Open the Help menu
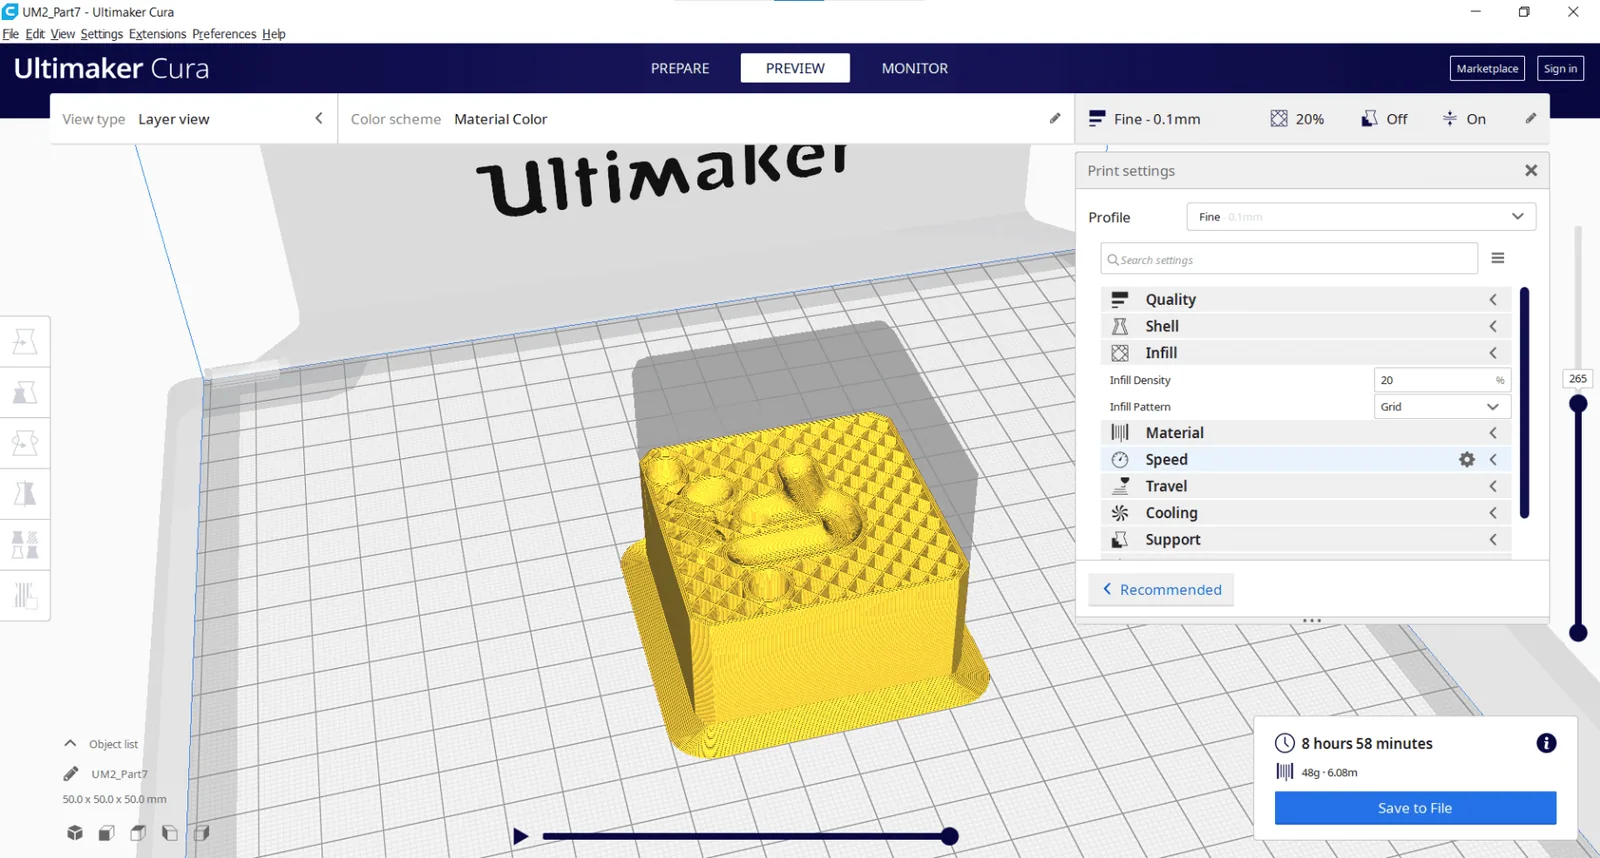The image size is (1600, 858). [274, 34]
